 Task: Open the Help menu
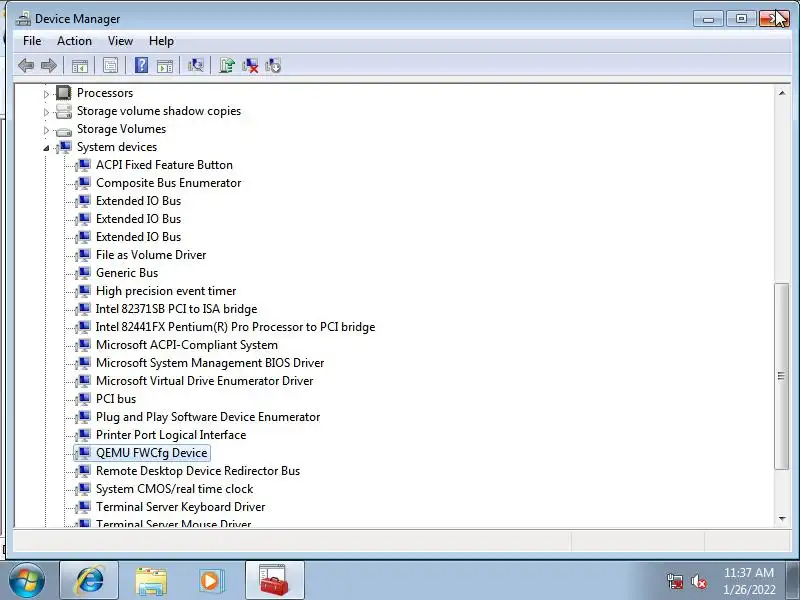pos(161,41)
